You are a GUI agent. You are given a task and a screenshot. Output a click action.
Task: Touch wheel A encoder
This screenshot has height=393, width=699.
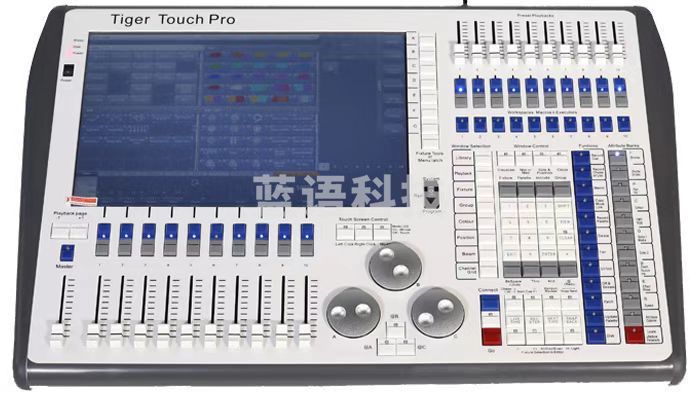354,312
